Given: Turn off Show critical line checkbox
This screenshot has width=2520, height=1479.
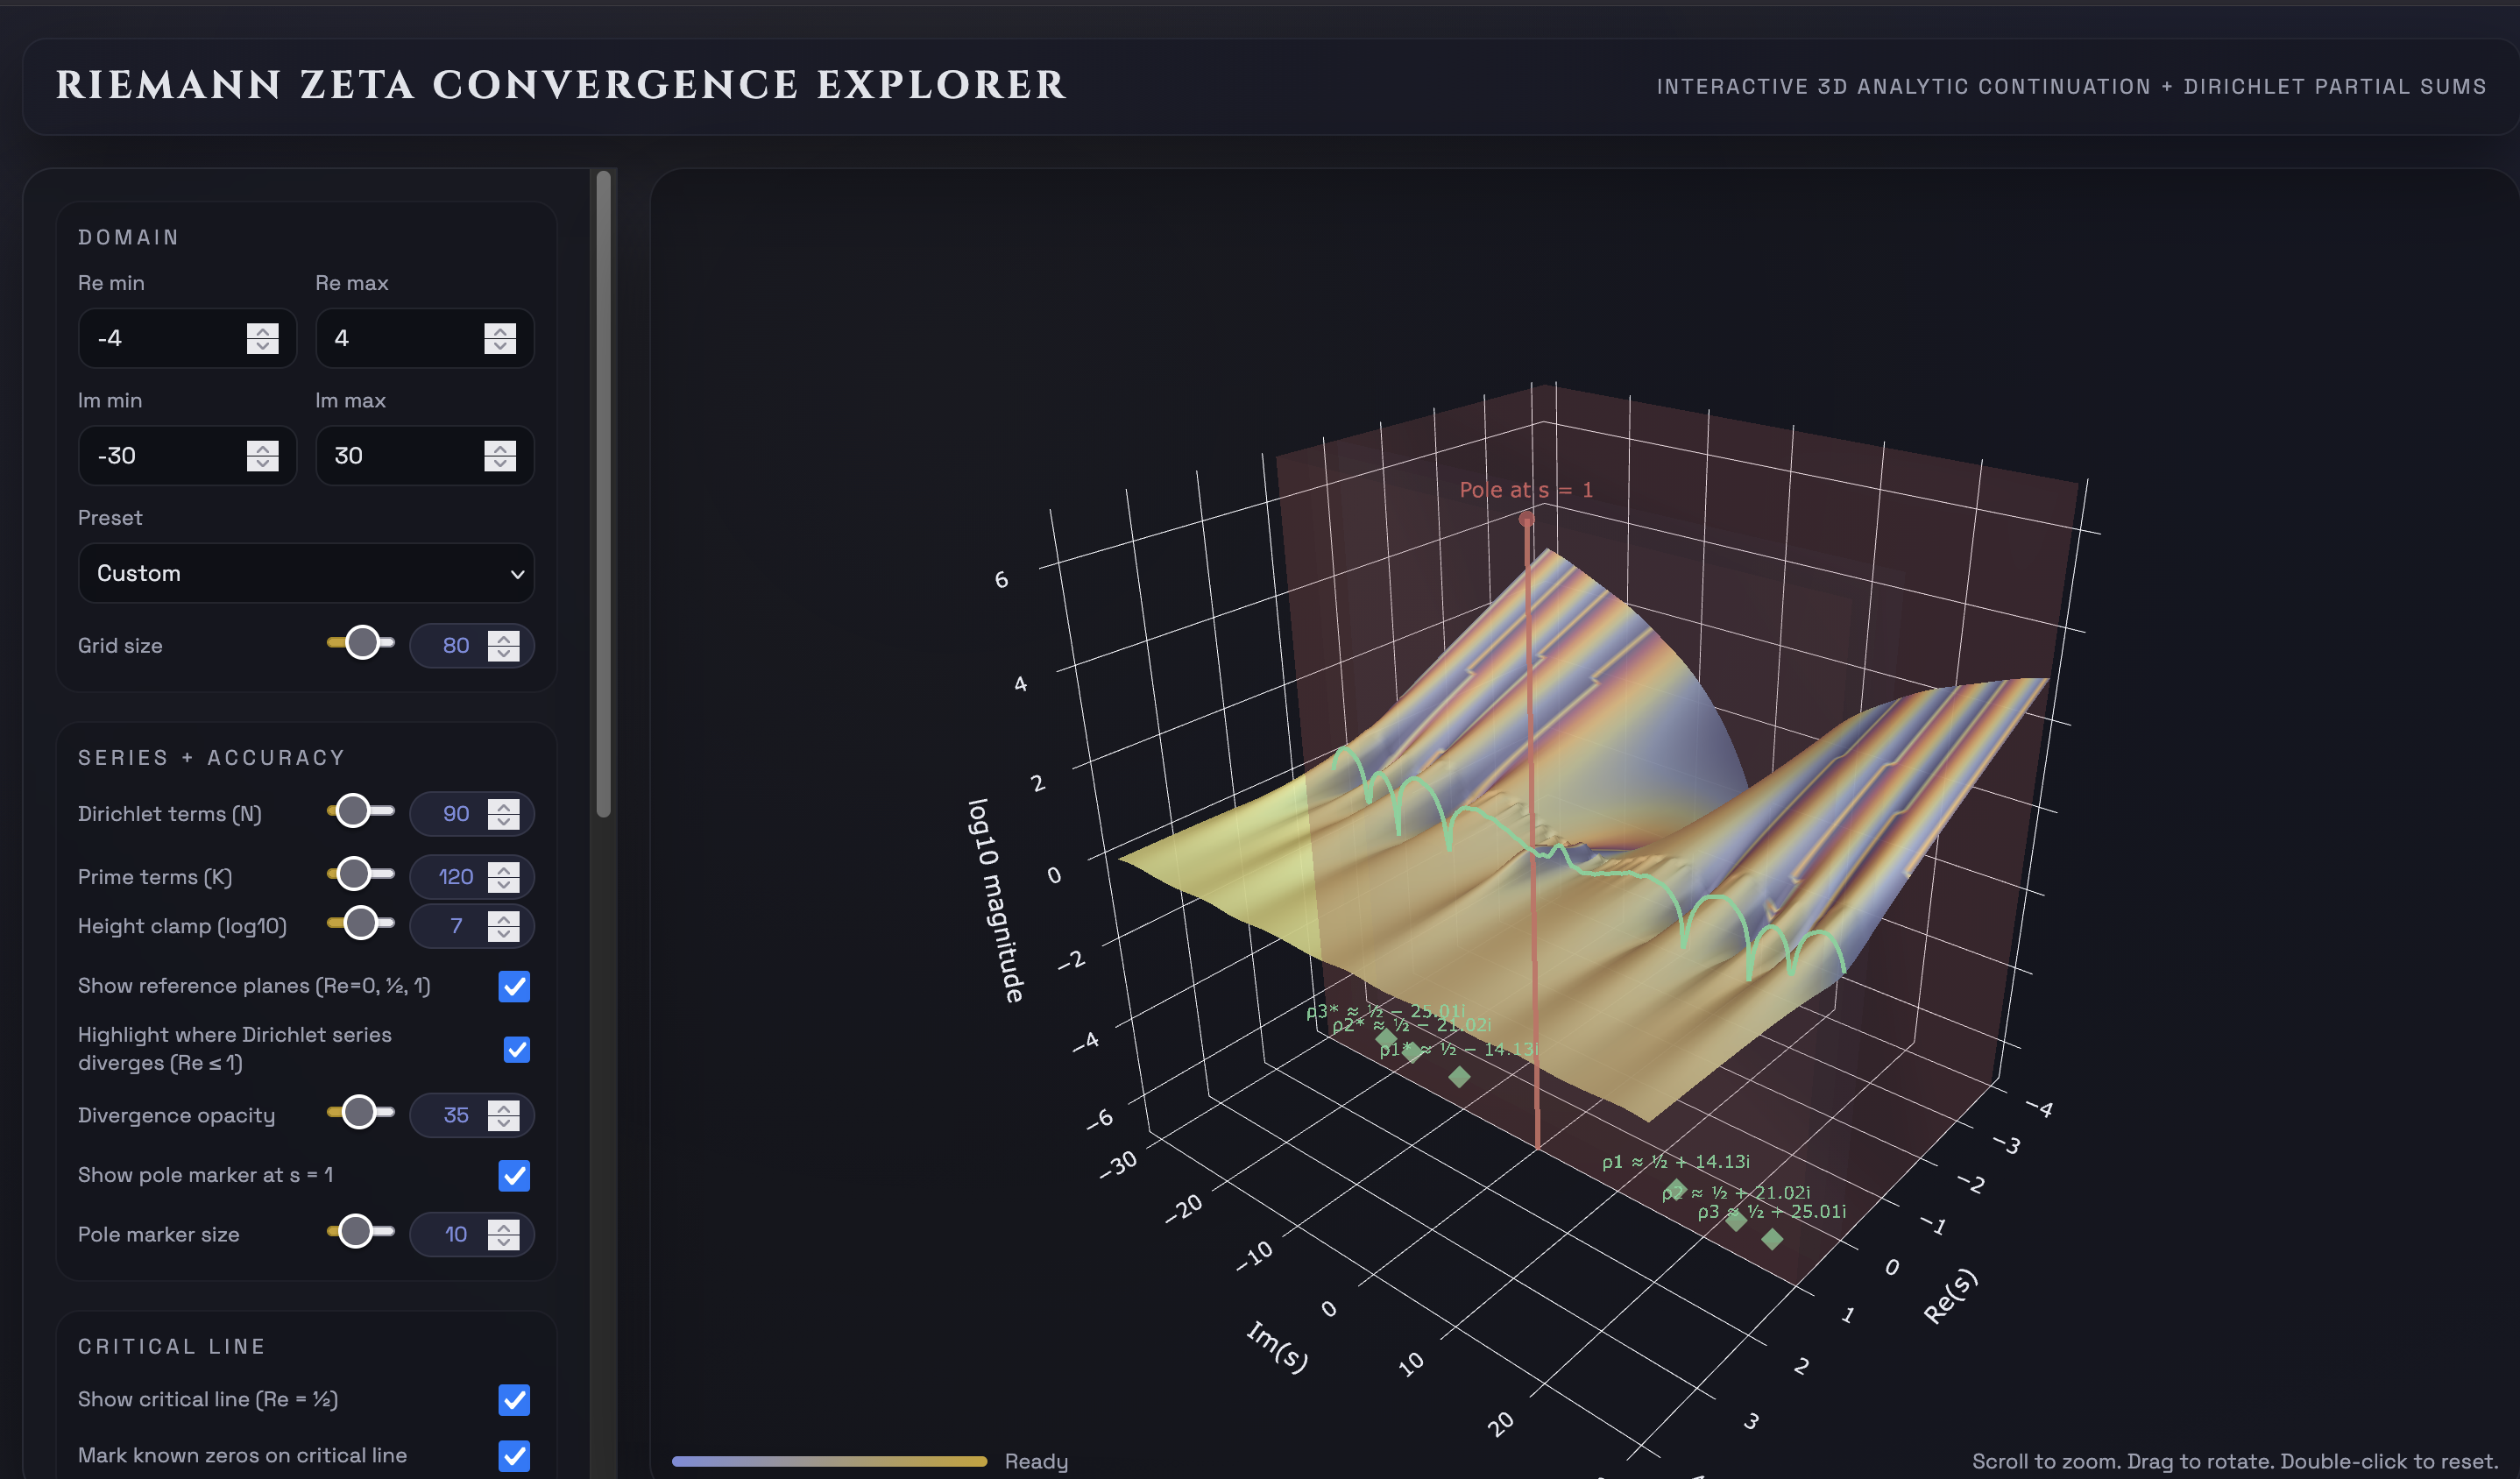Looking at the screenshot, I should (x=514, y=1399).
